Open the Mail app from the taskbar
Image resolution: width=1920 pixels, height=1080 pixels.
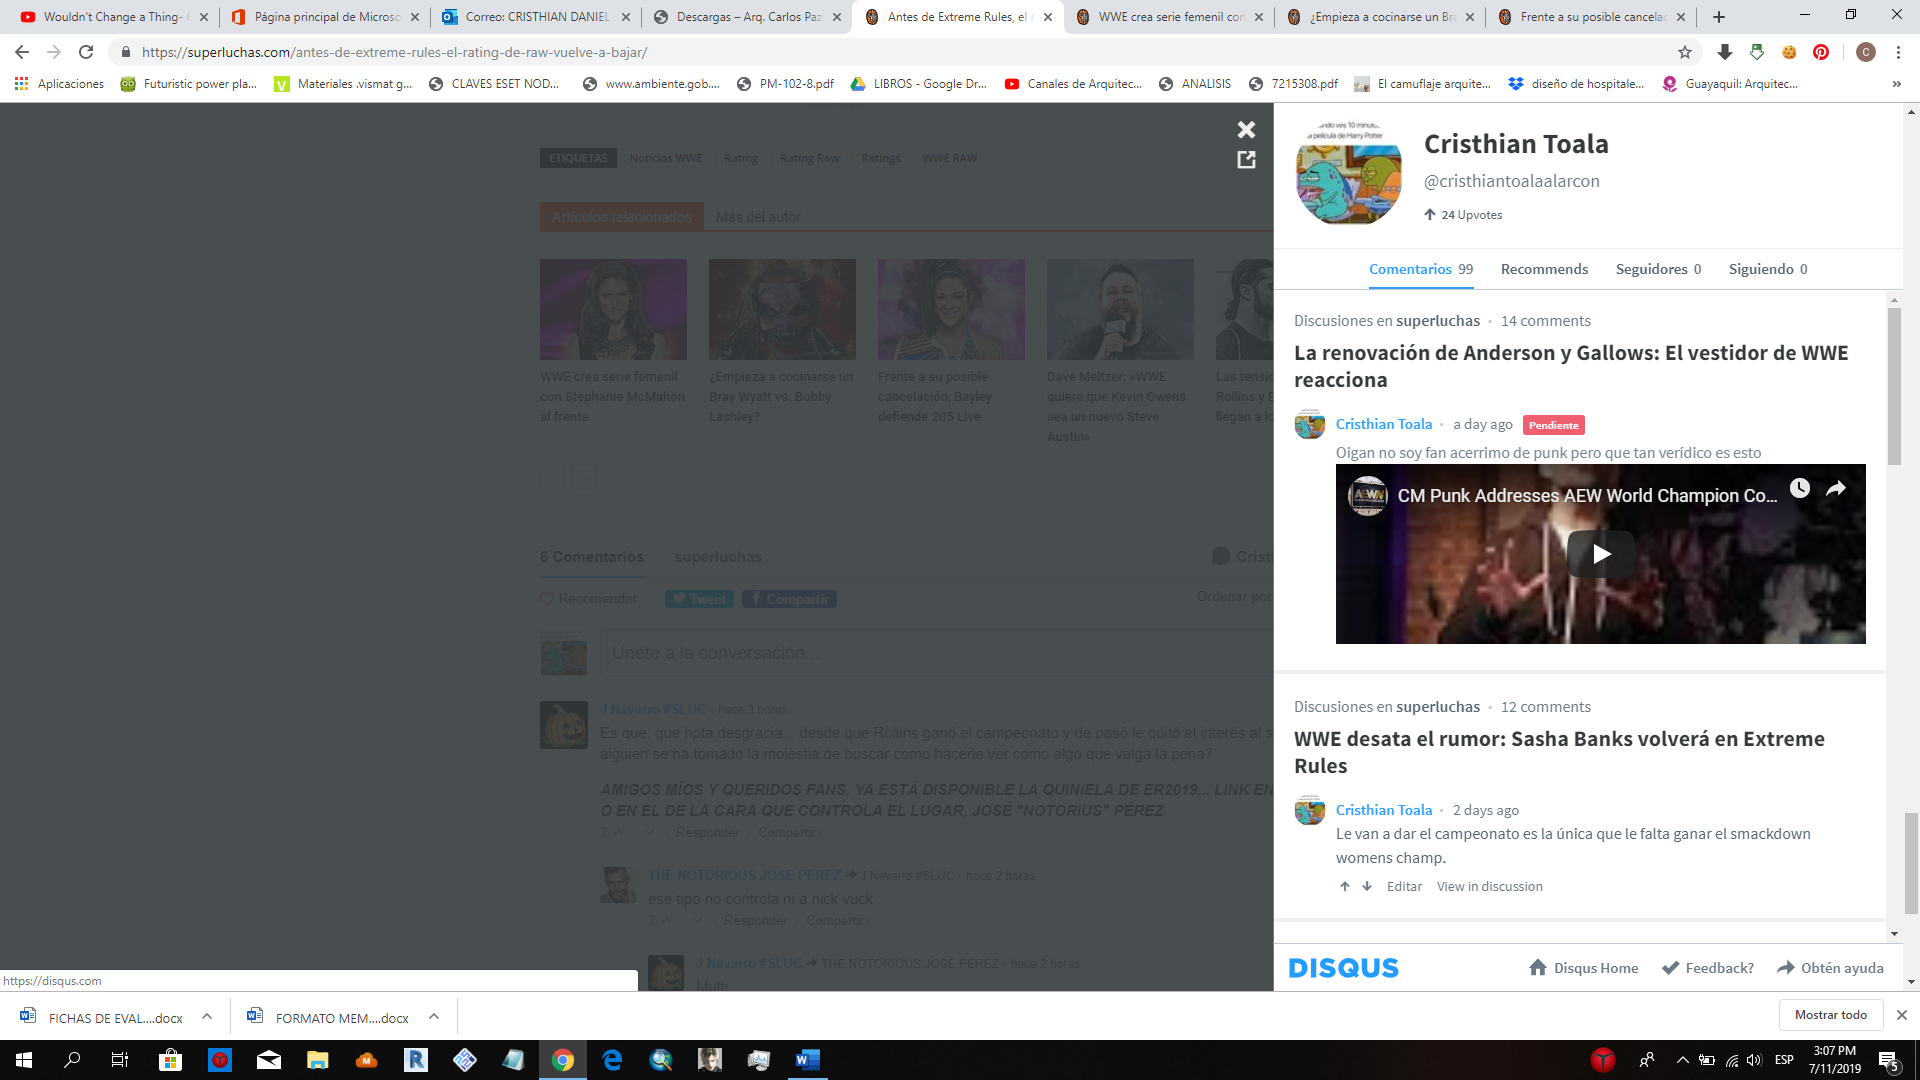(269, 1060)
